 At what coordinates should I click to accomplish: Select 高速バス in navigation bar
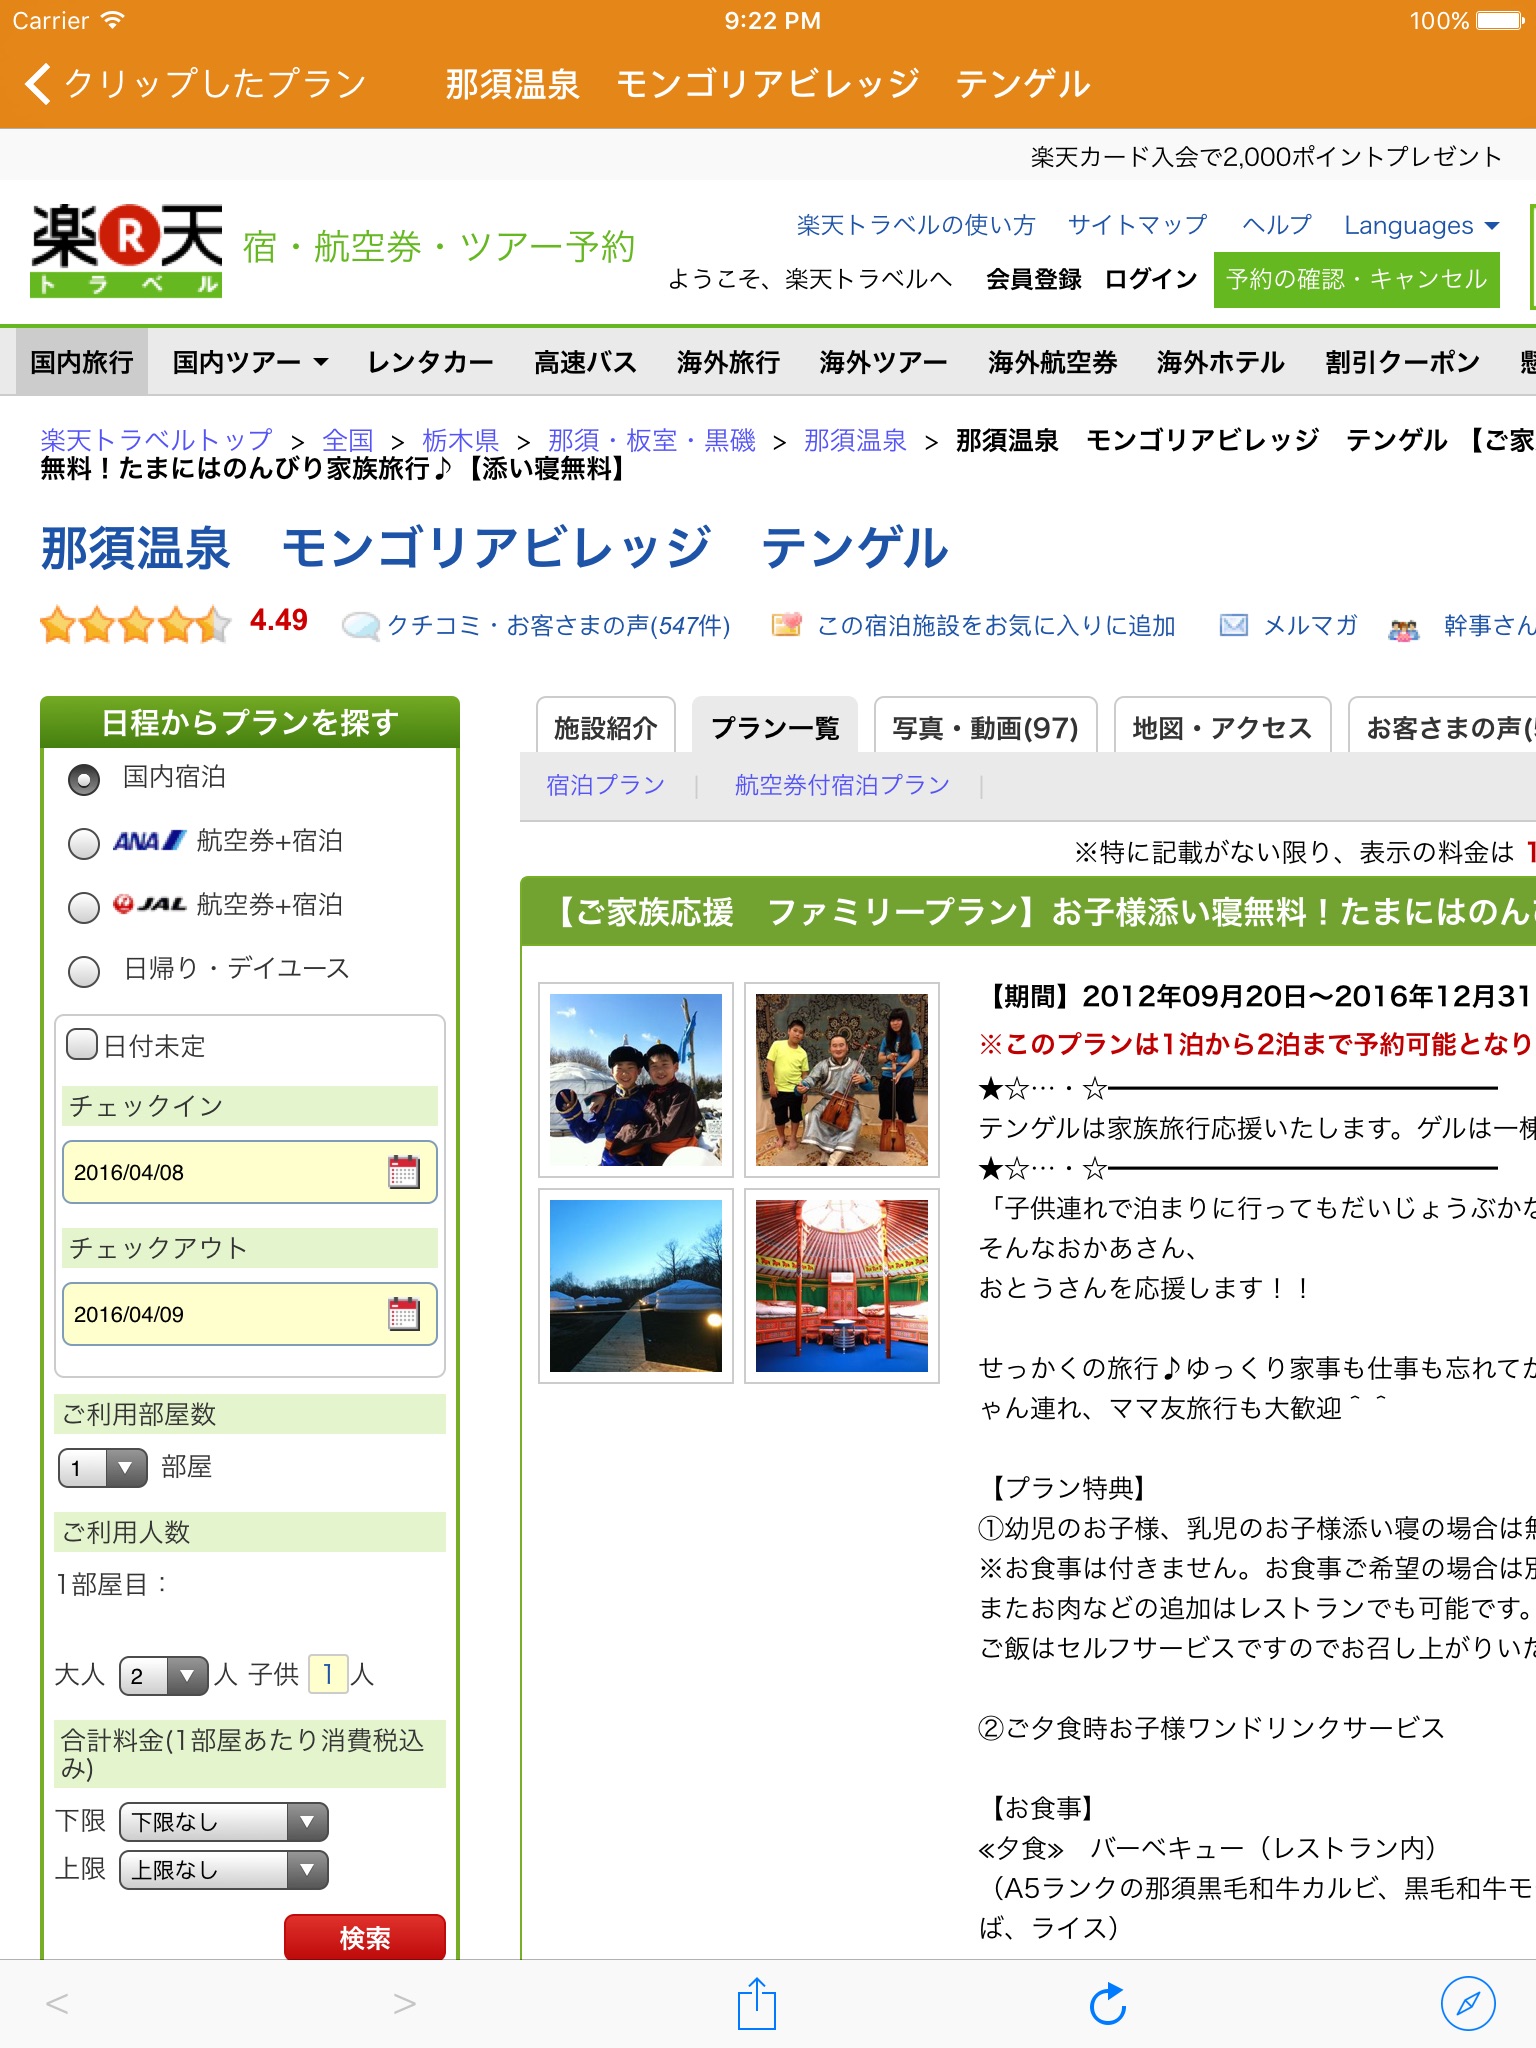[x=585, y=362]
